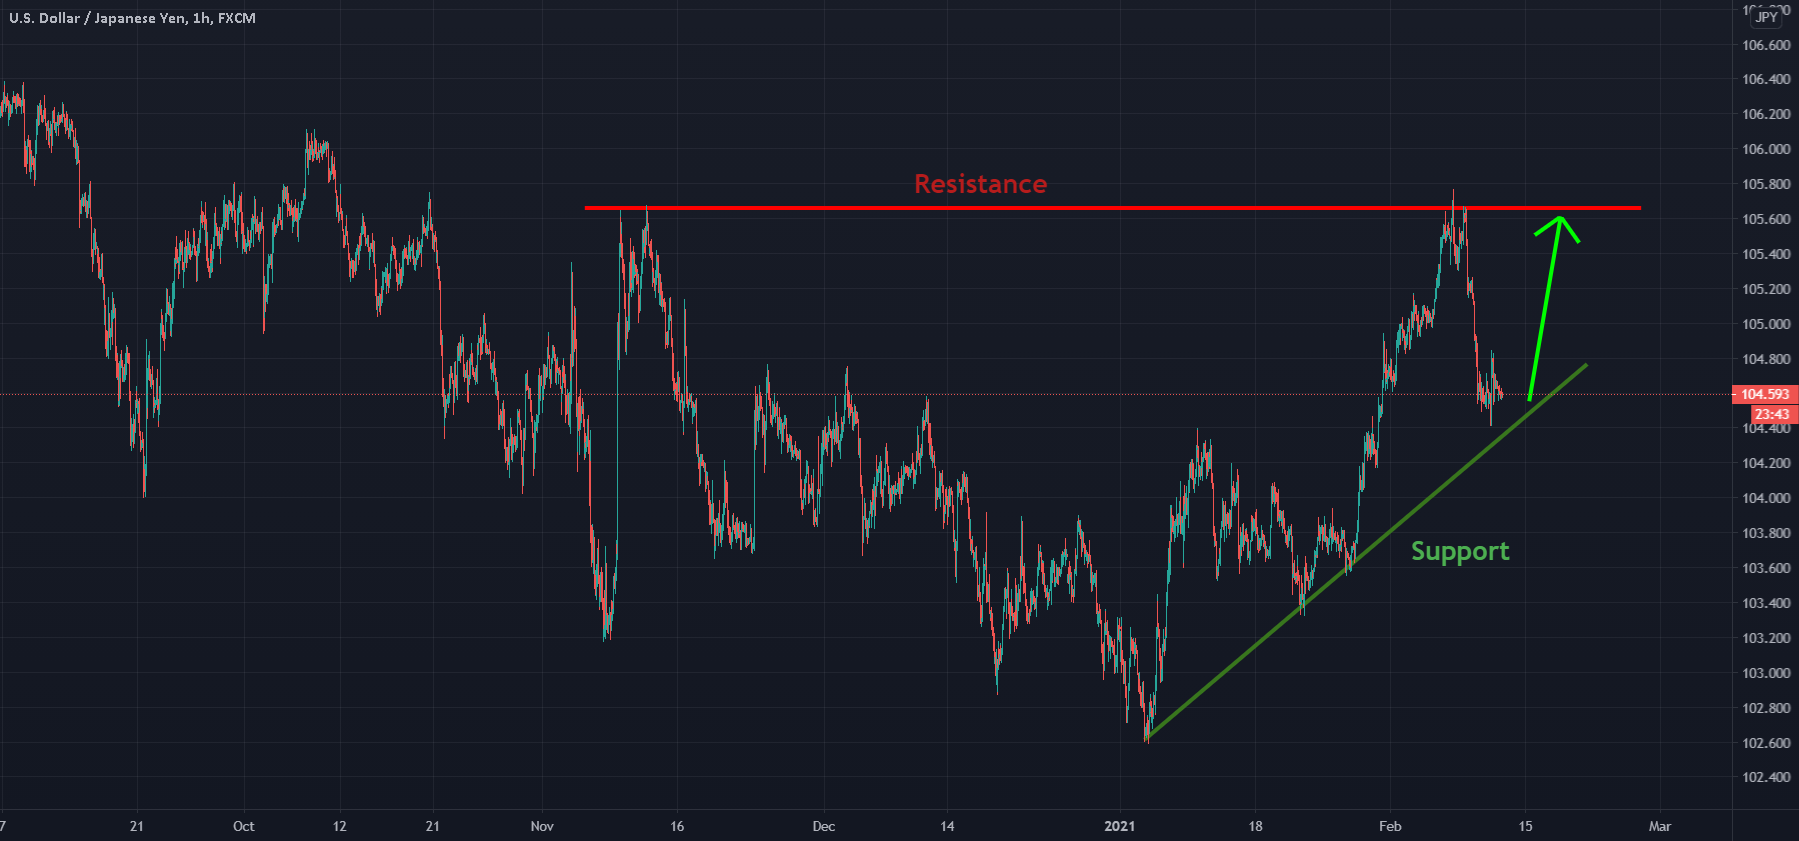The width and height of the screenshot is (1799, 841).
Task: Click the 16 date label on time axis
Action: [x=677, y=826]
